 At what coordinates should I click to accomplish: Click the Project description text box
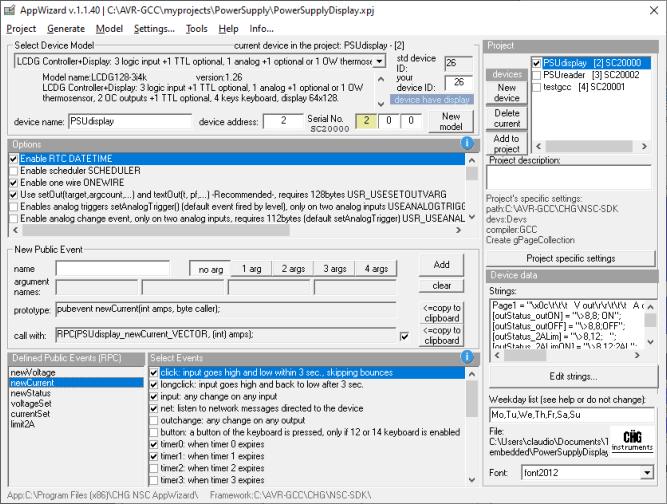(569, 177)
